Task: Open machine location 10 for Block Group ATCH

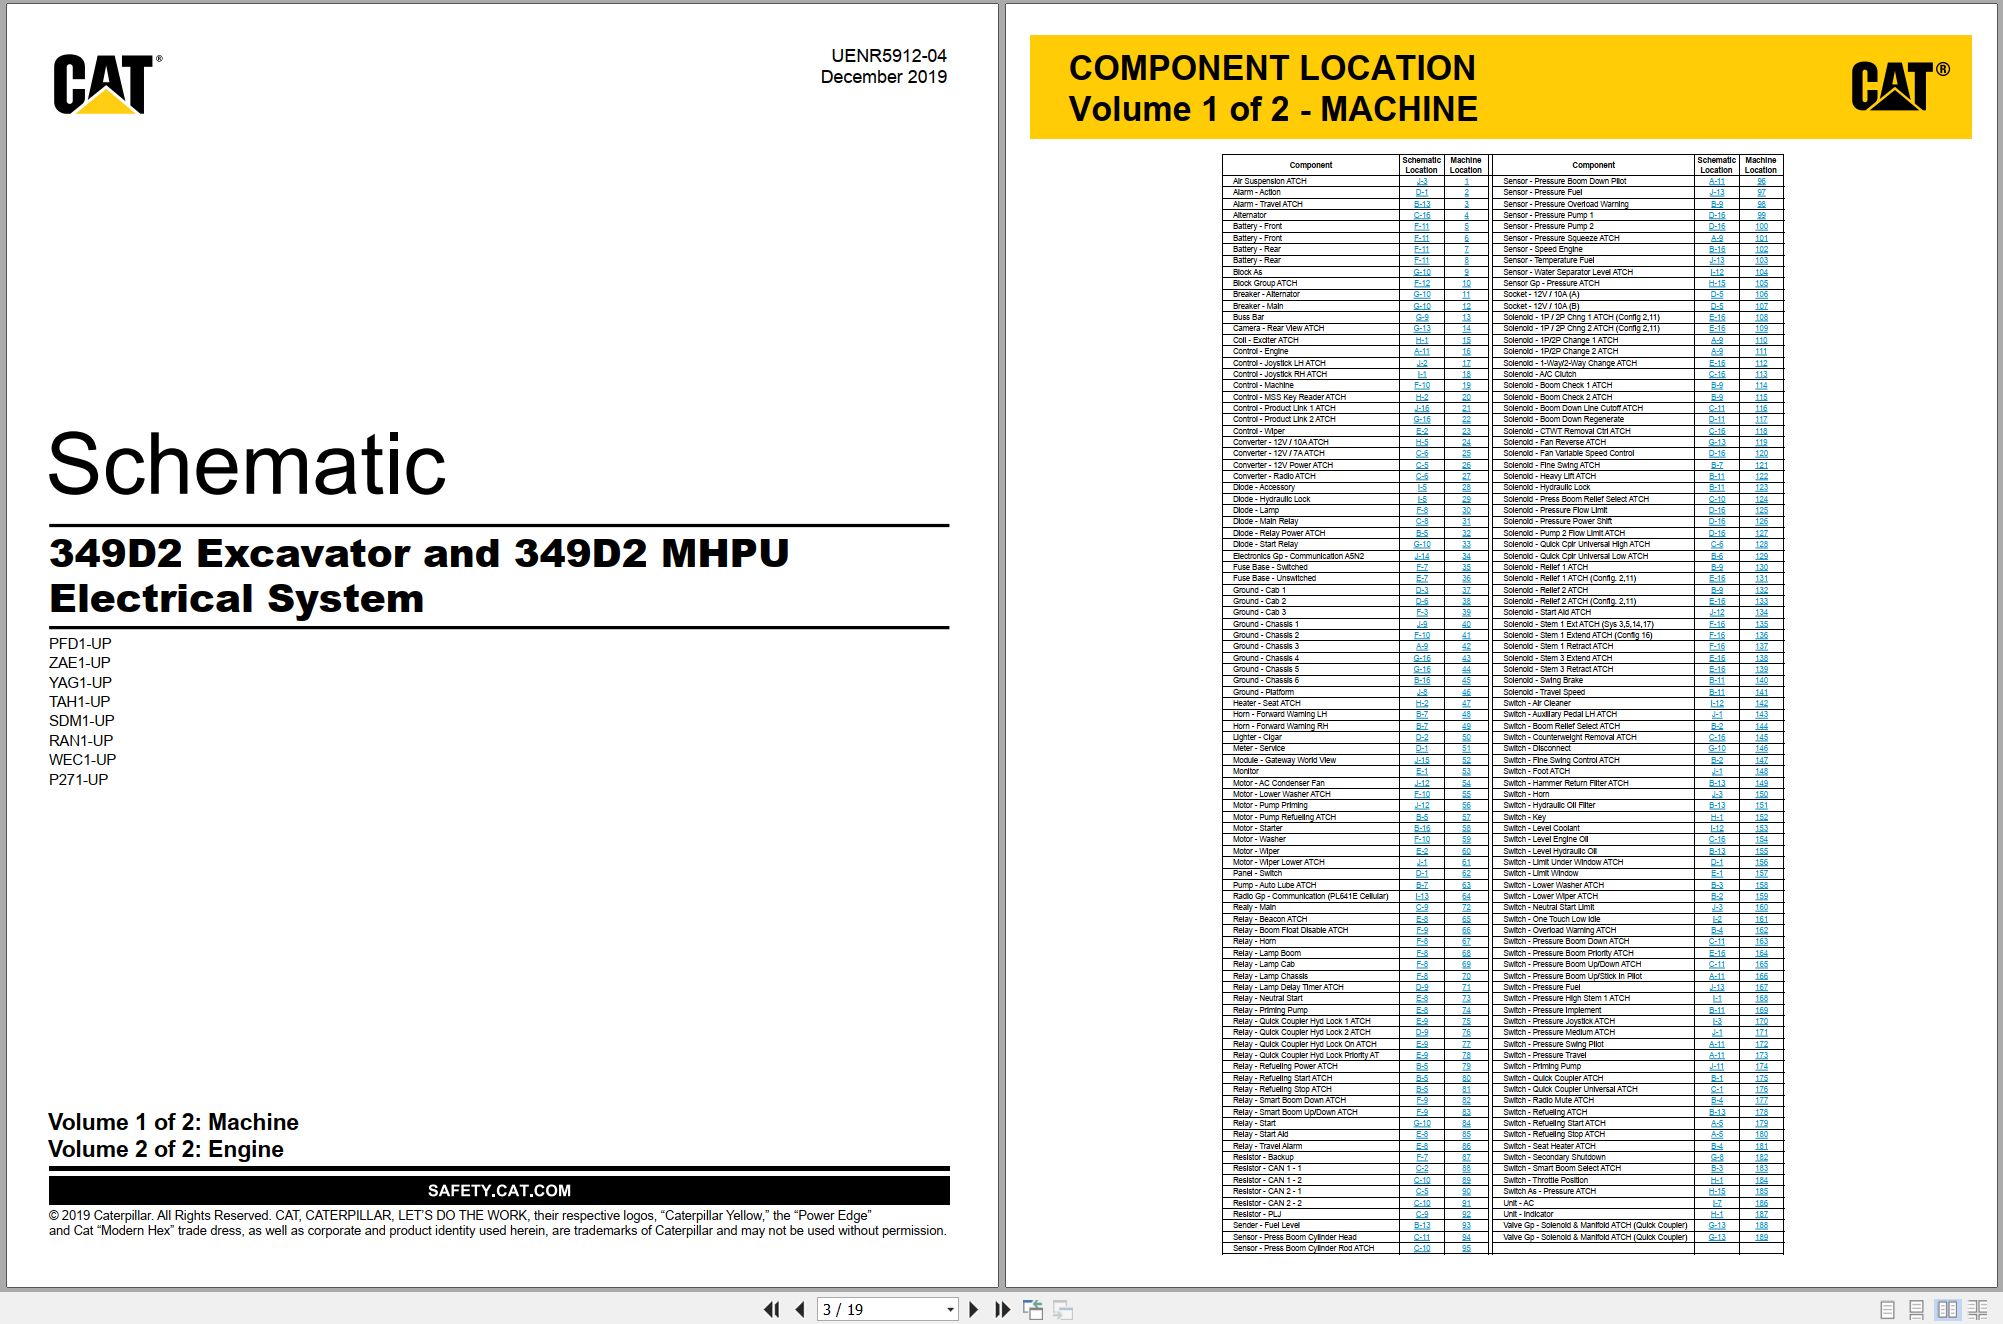Action: (1466, 283)
